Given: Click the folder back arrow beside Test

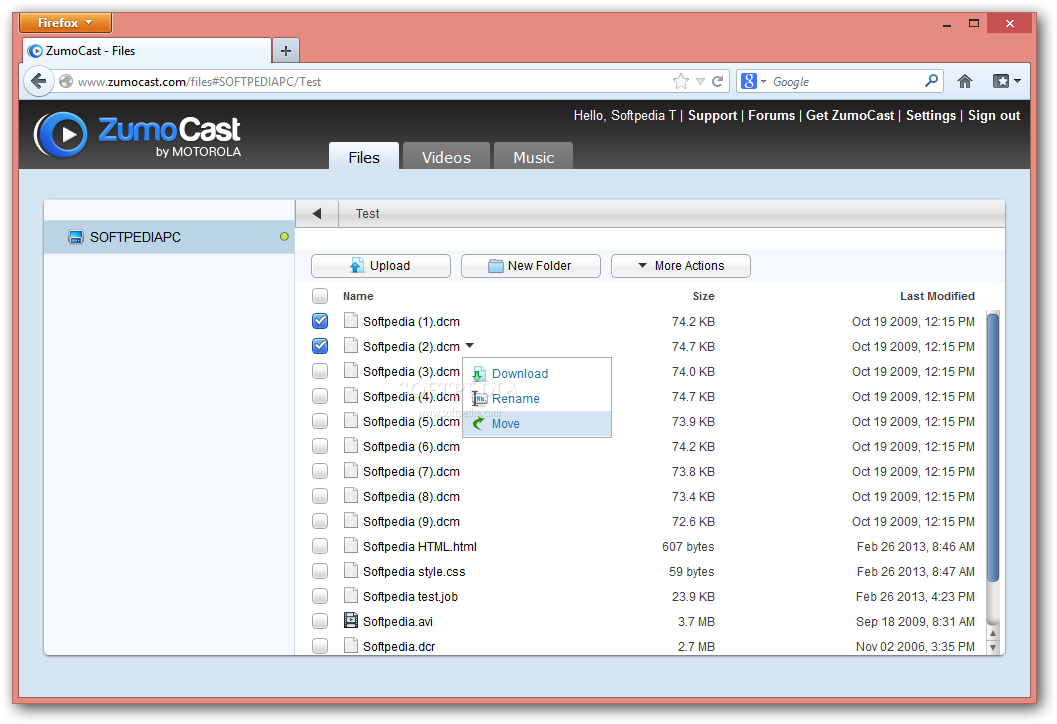Looking at the screenshot, I should point(317,214).
